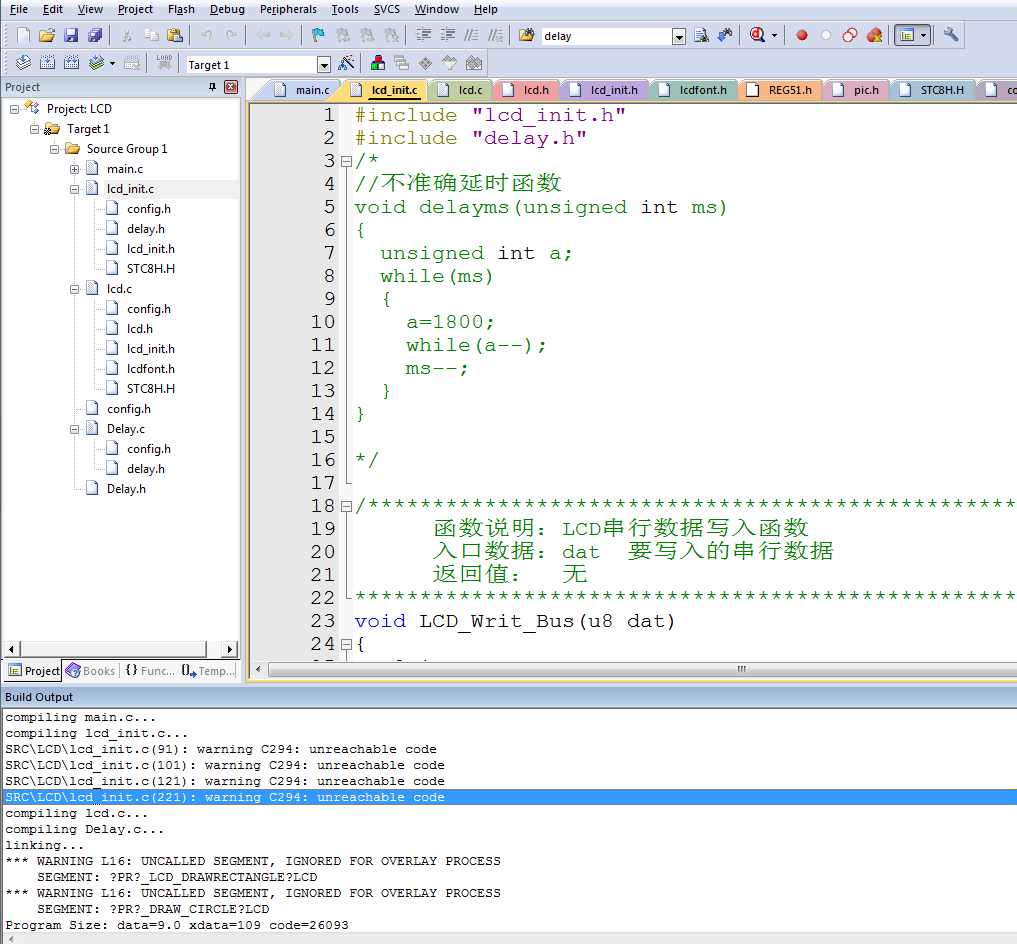The width and height of the screenshot is (1017, 944).
Task: Create a new file with New icon
Action: [x=23, y=35]
